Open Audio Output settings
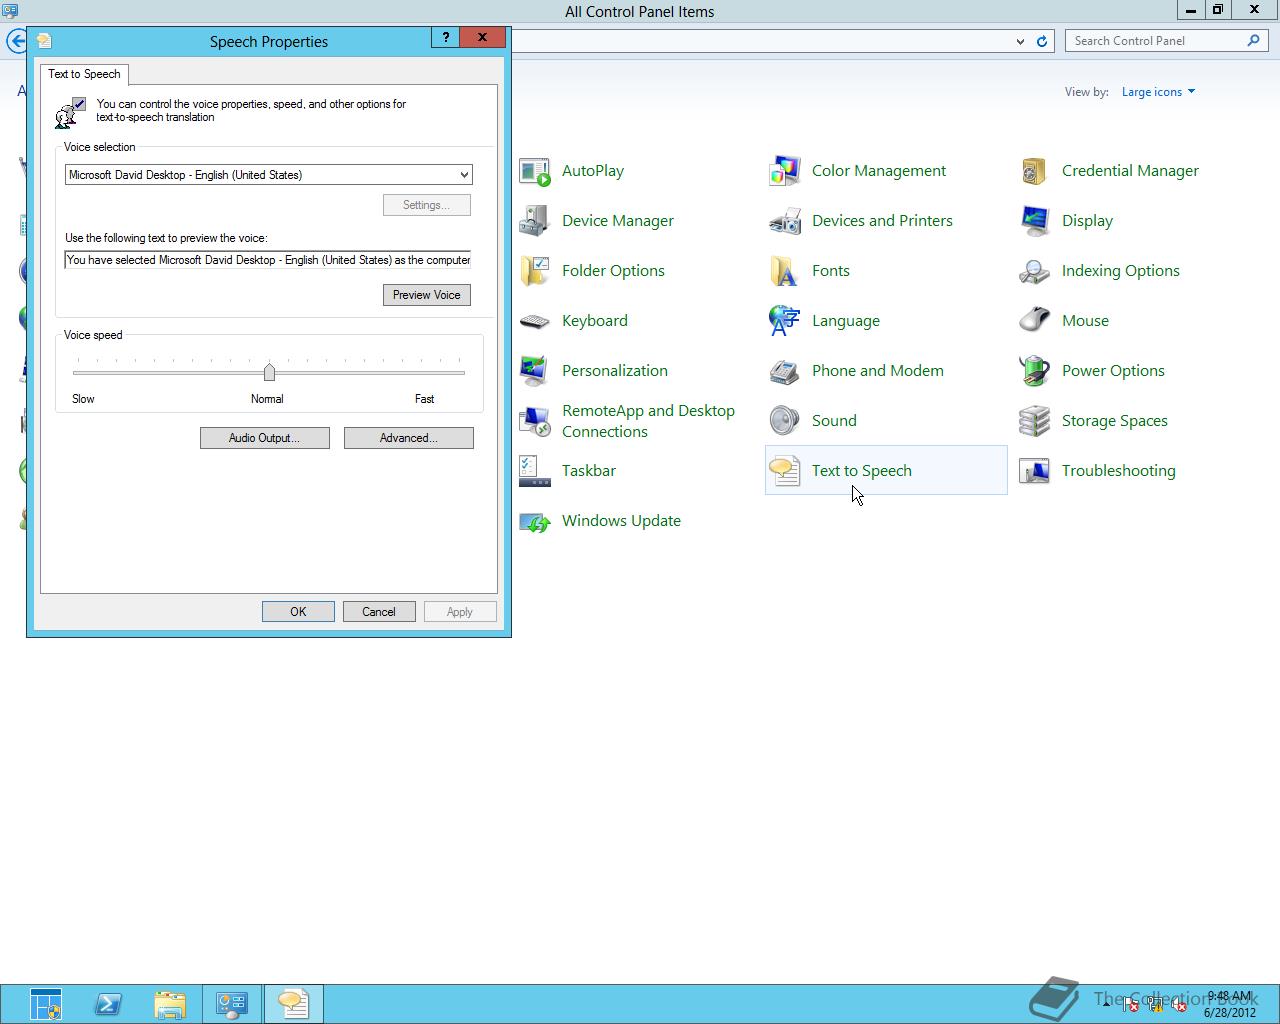 click(x=265, y=438)
